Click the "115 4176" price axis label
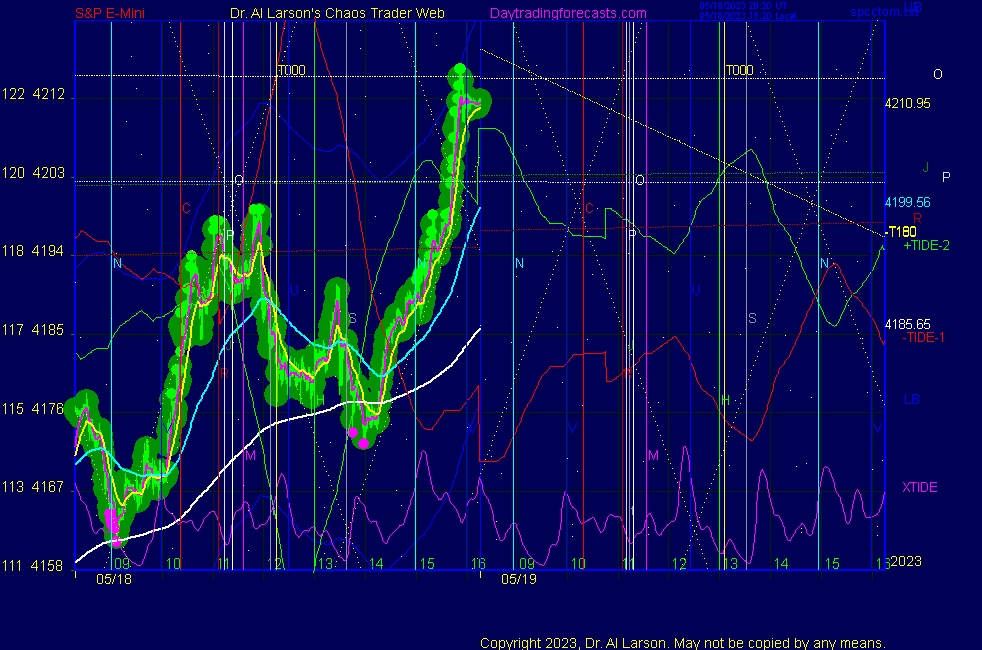Image resolution: width=982 pixels, height=650 pixels. 33,409
